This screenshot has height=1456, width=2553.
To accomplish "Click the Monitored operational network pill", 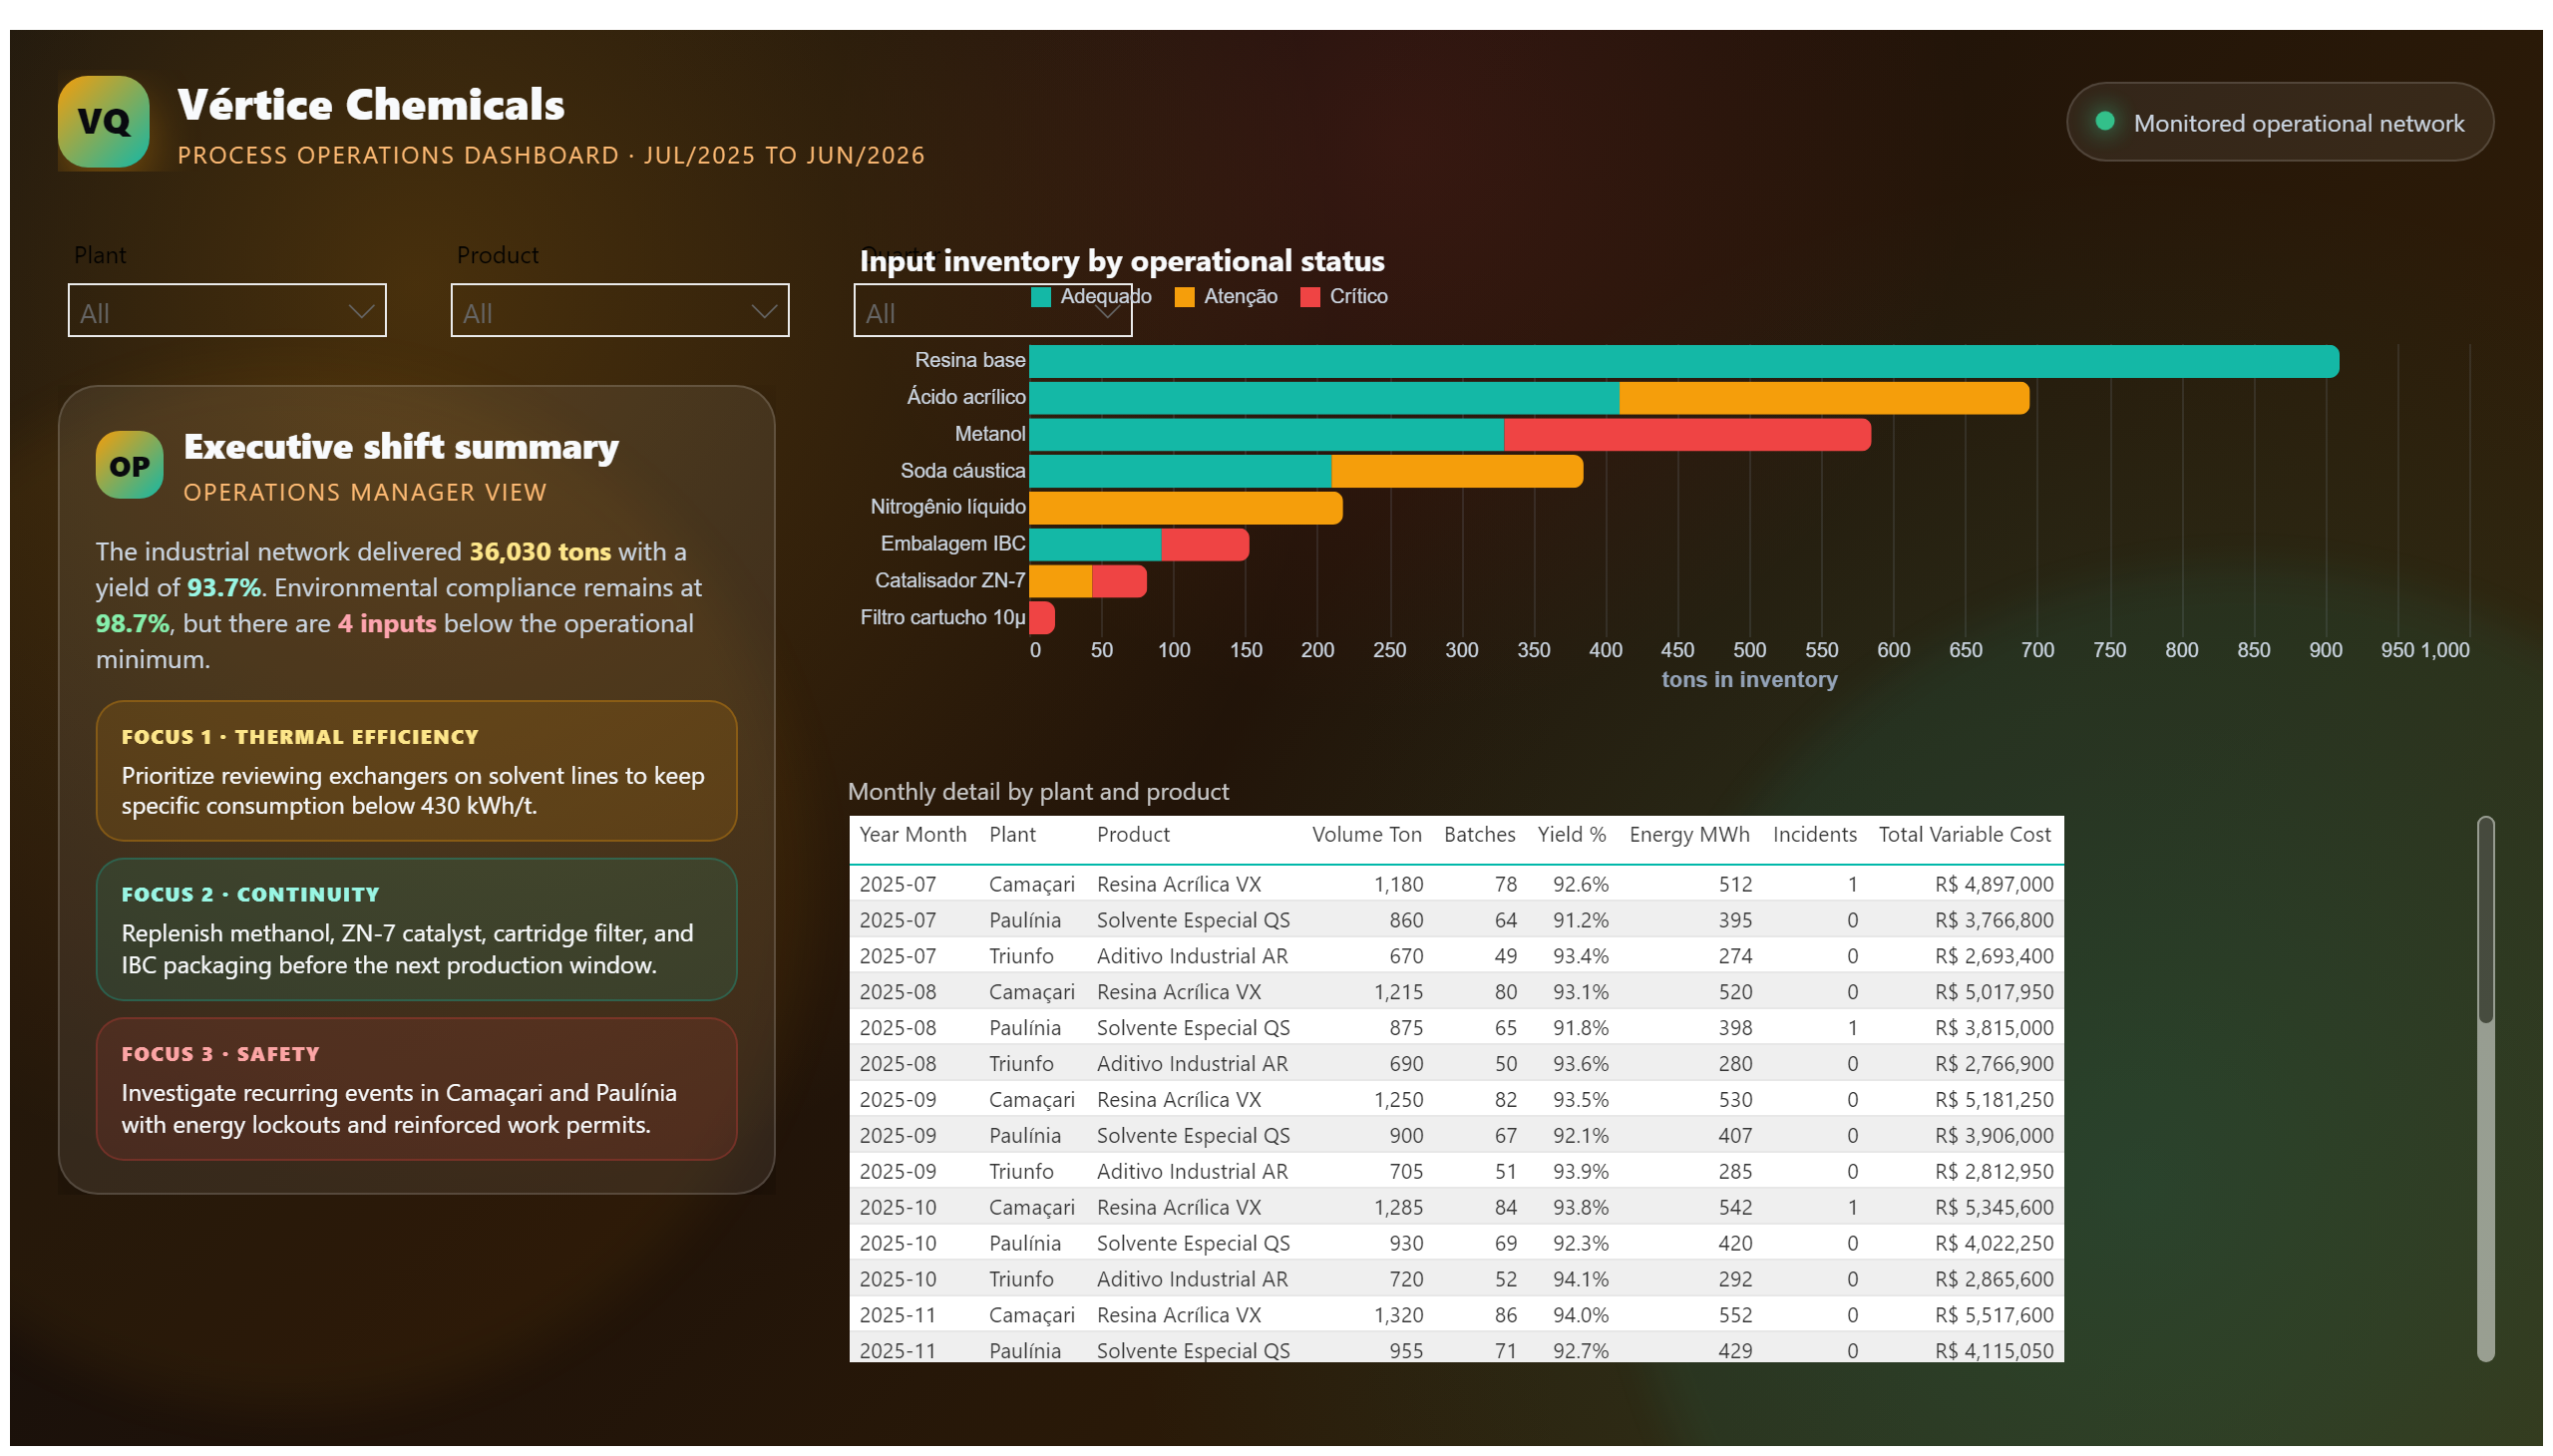I will [2279, 122].
